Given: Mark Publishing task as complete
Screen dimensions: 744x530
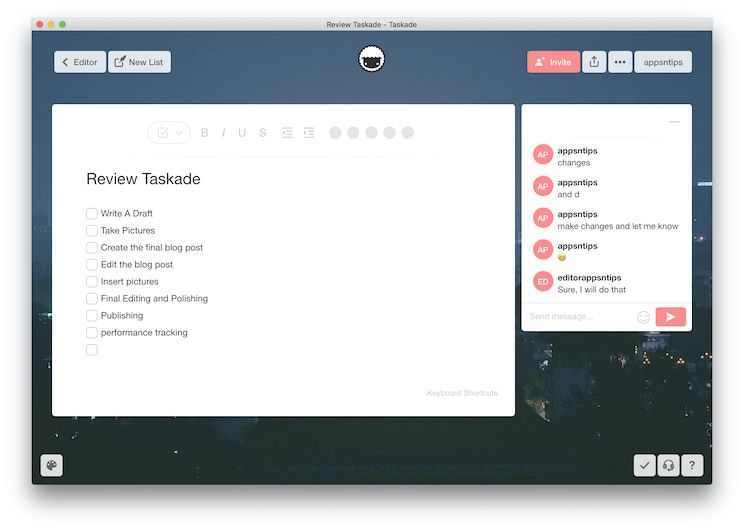Looking at the screenshot, I should [x=92, y=316].
